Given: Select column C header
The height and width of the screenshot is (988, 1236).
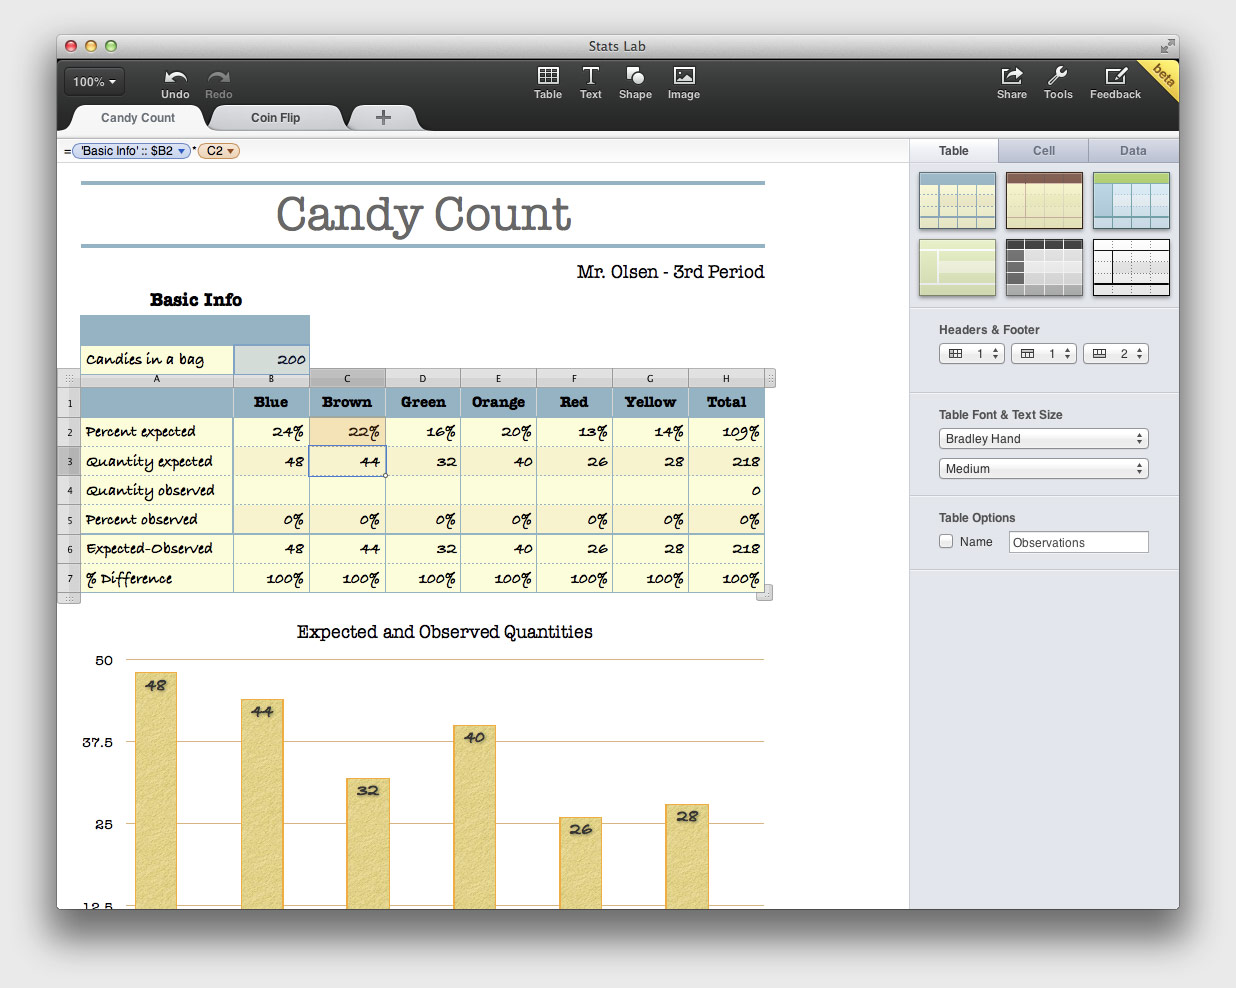Looking at the screenshot, I should [347, 379].
